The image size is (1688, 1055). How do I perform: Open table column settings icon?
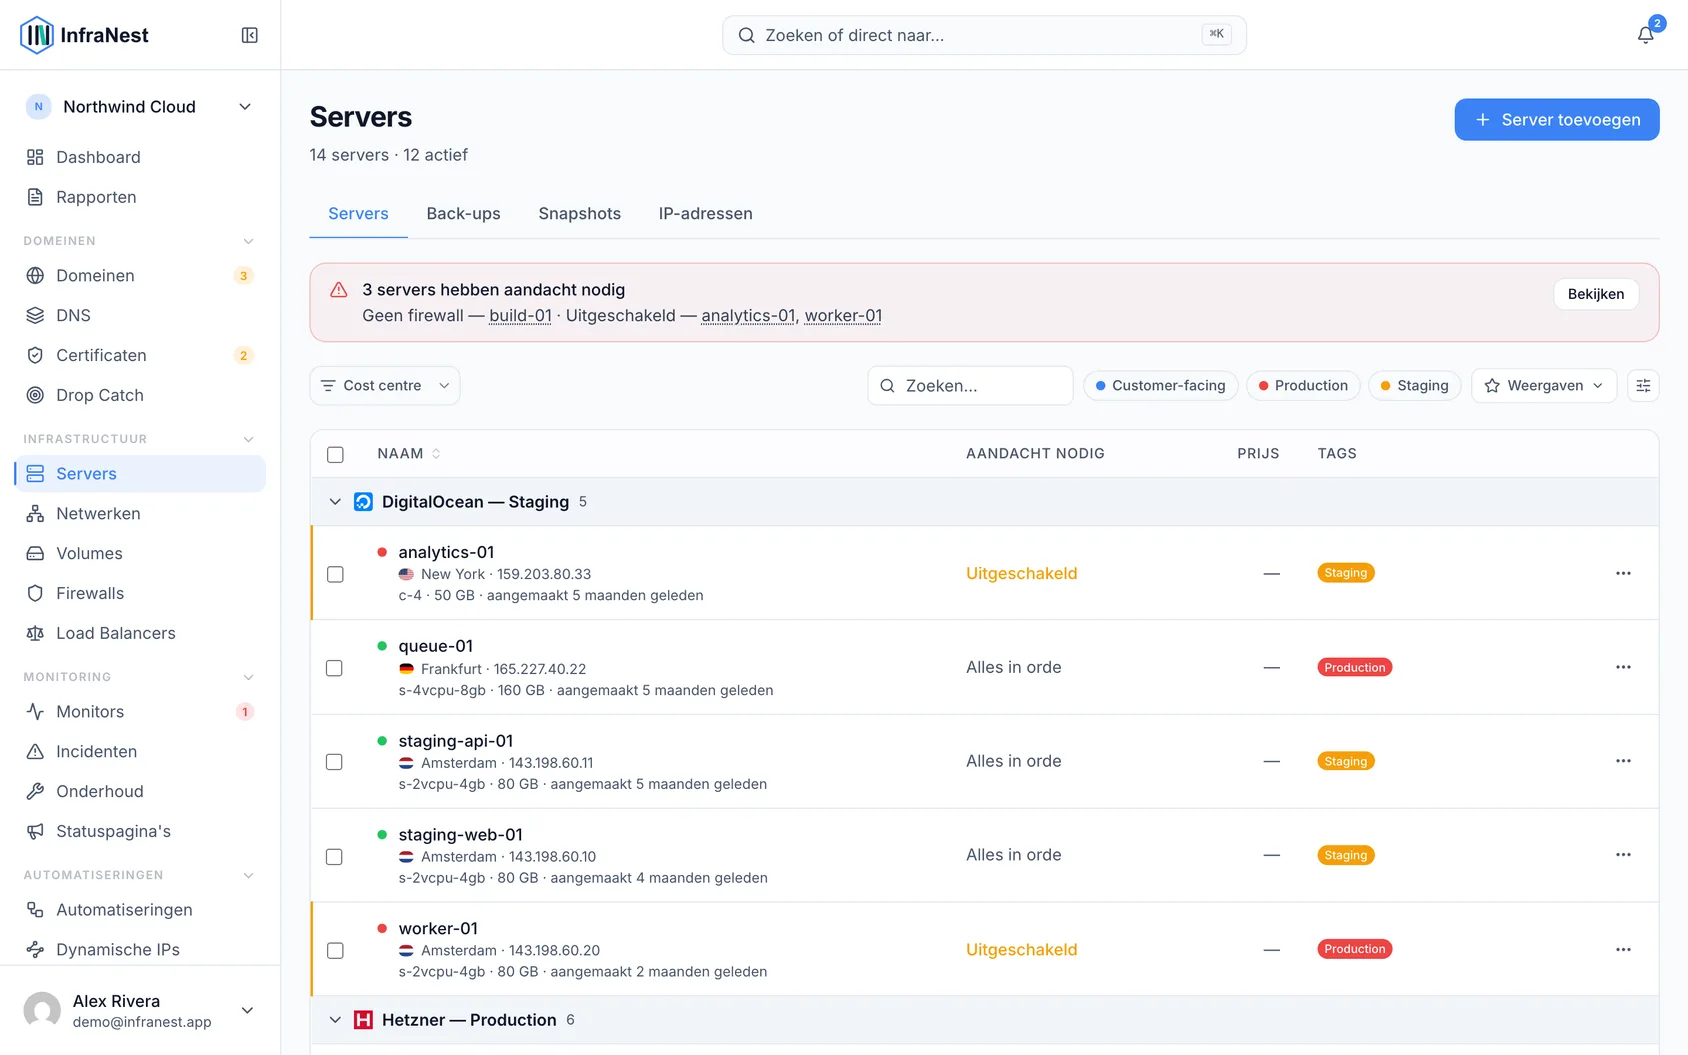click(x=1643, y=386)
